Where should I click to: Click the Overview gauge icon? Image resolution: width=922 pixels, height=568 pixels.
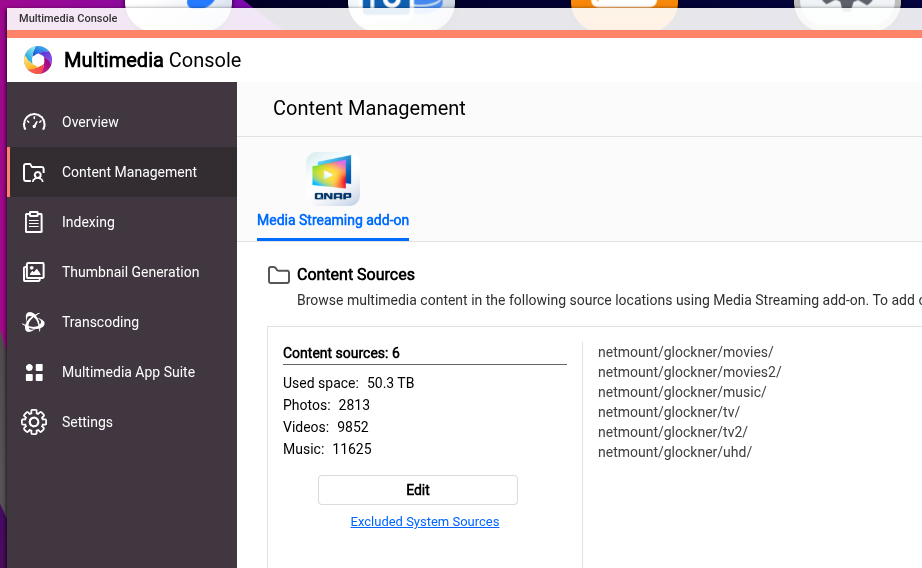[x=34, y=122]
